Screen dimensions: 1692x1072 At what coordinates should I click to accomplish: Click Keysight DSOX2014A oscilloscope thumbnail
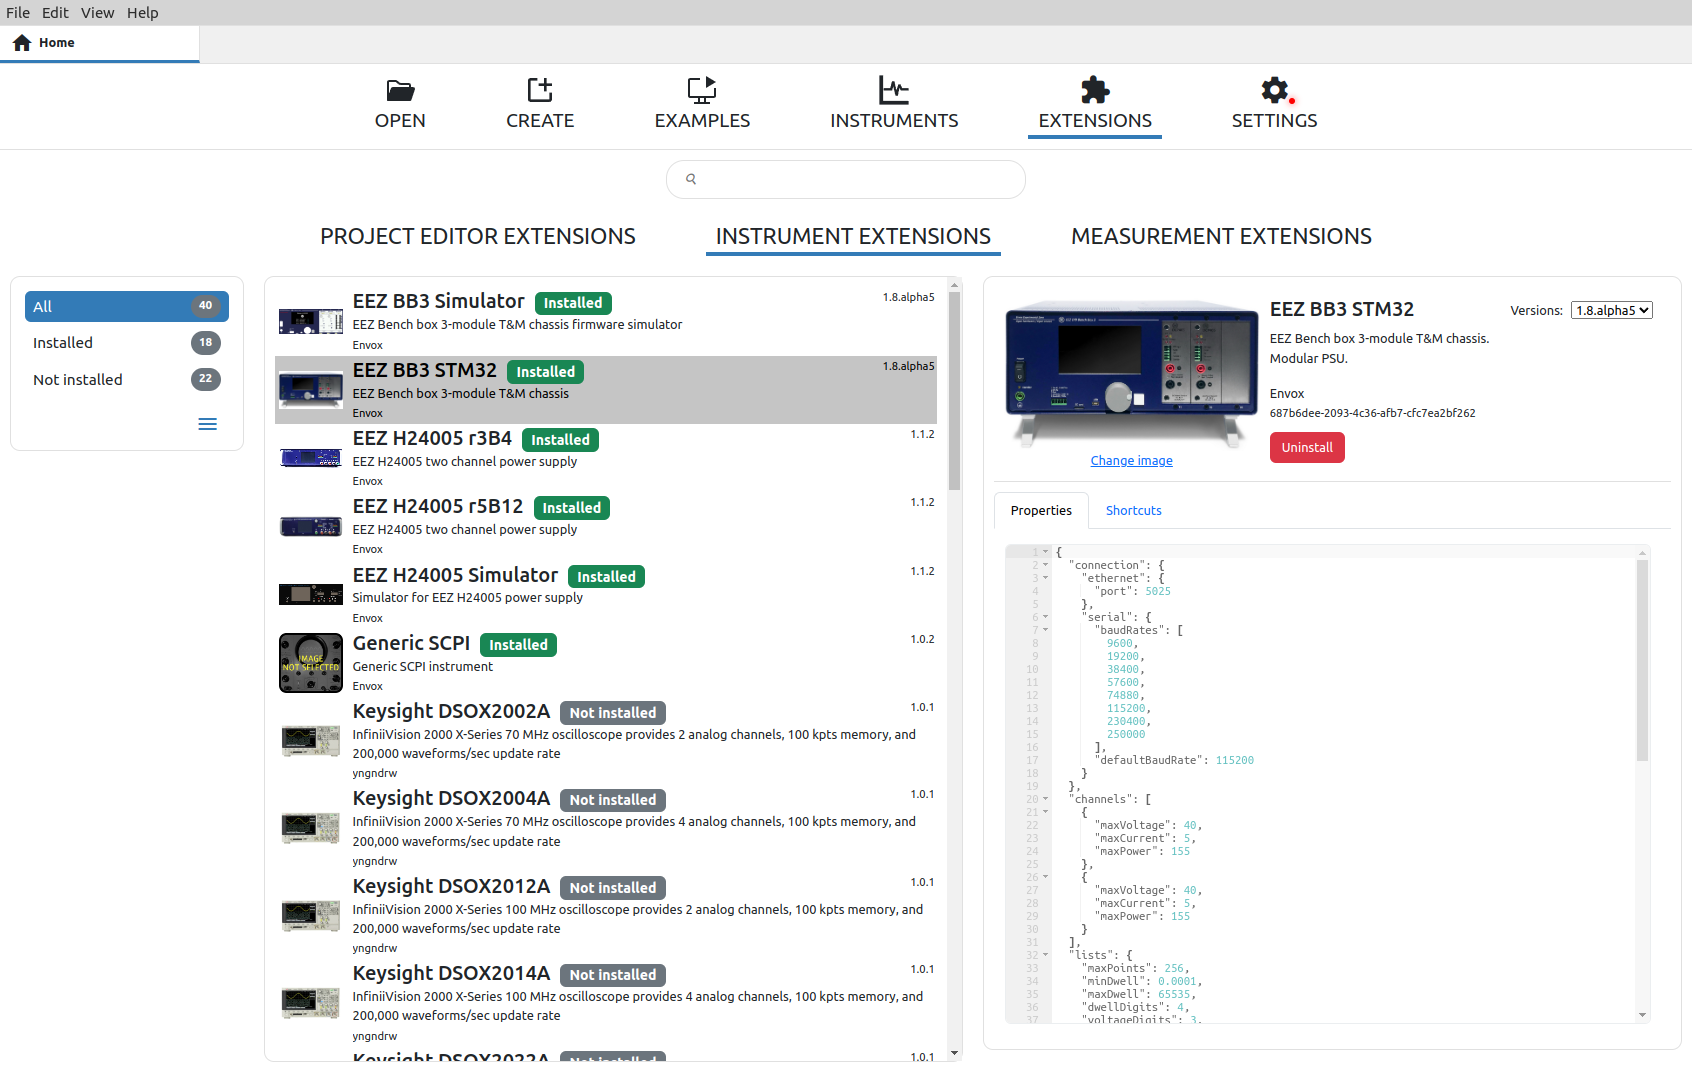pyautogui.click(x=311, y=1003)
